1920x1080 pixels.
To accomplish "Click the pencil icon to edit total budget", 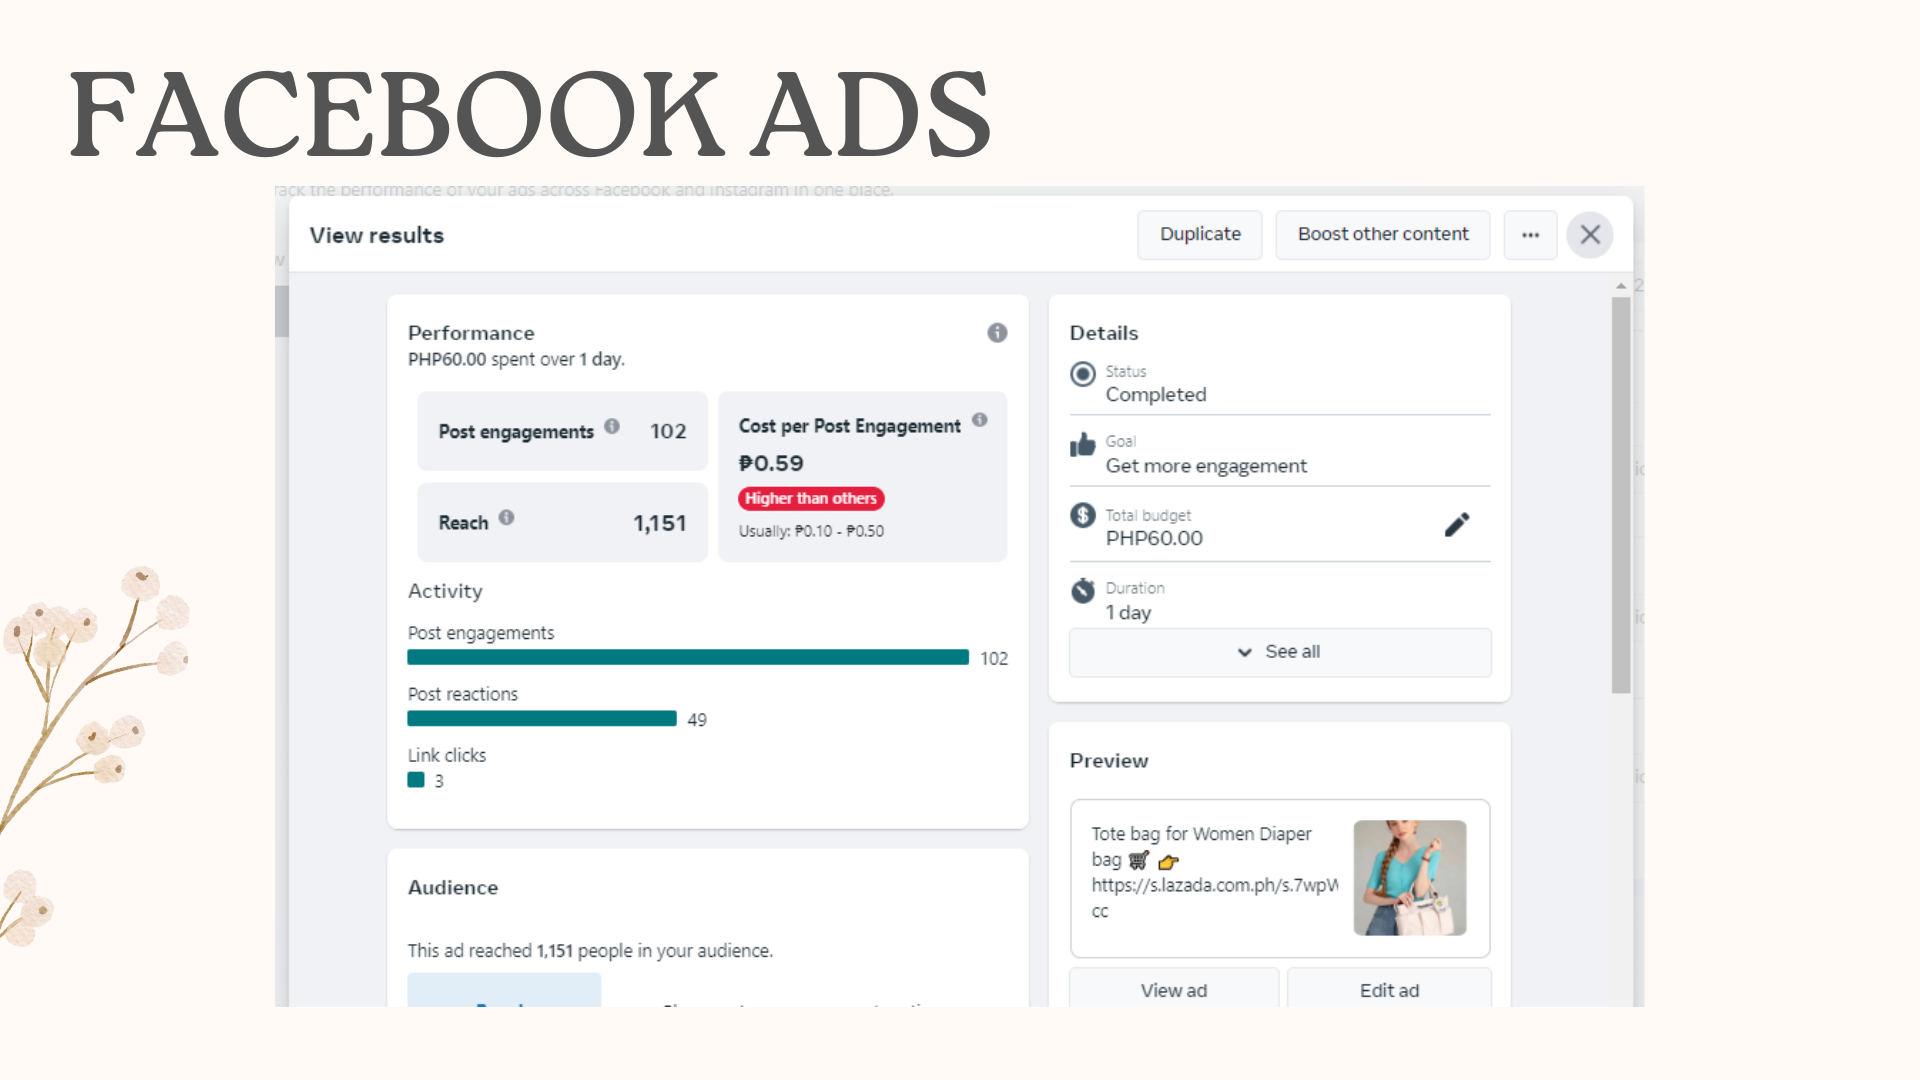I will (x=1457, y=525).
